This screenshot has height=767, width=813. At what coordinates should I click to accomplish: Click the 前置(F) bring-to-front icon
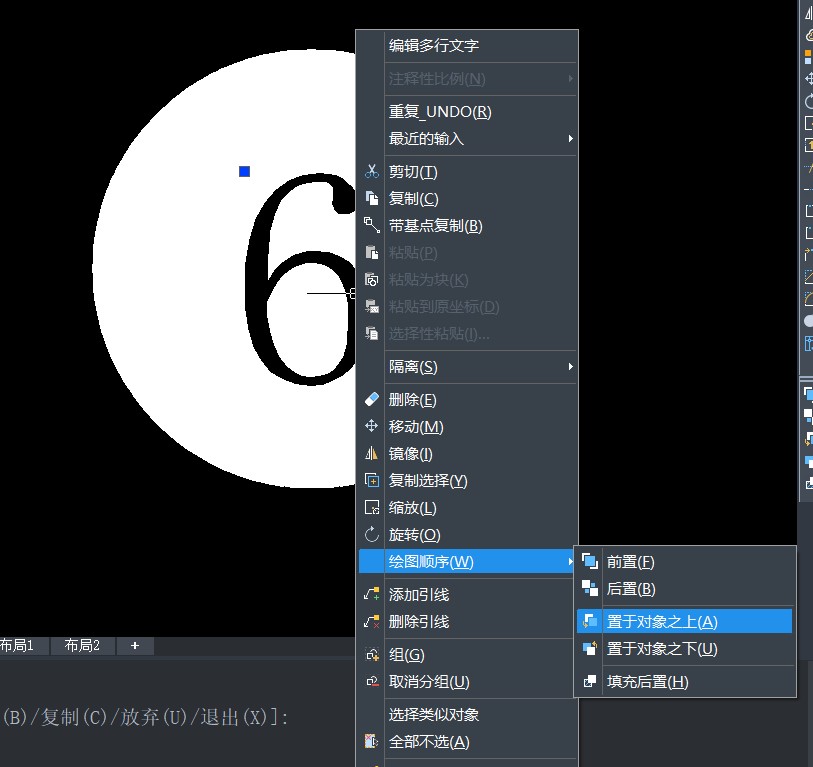tap(590, 562)
